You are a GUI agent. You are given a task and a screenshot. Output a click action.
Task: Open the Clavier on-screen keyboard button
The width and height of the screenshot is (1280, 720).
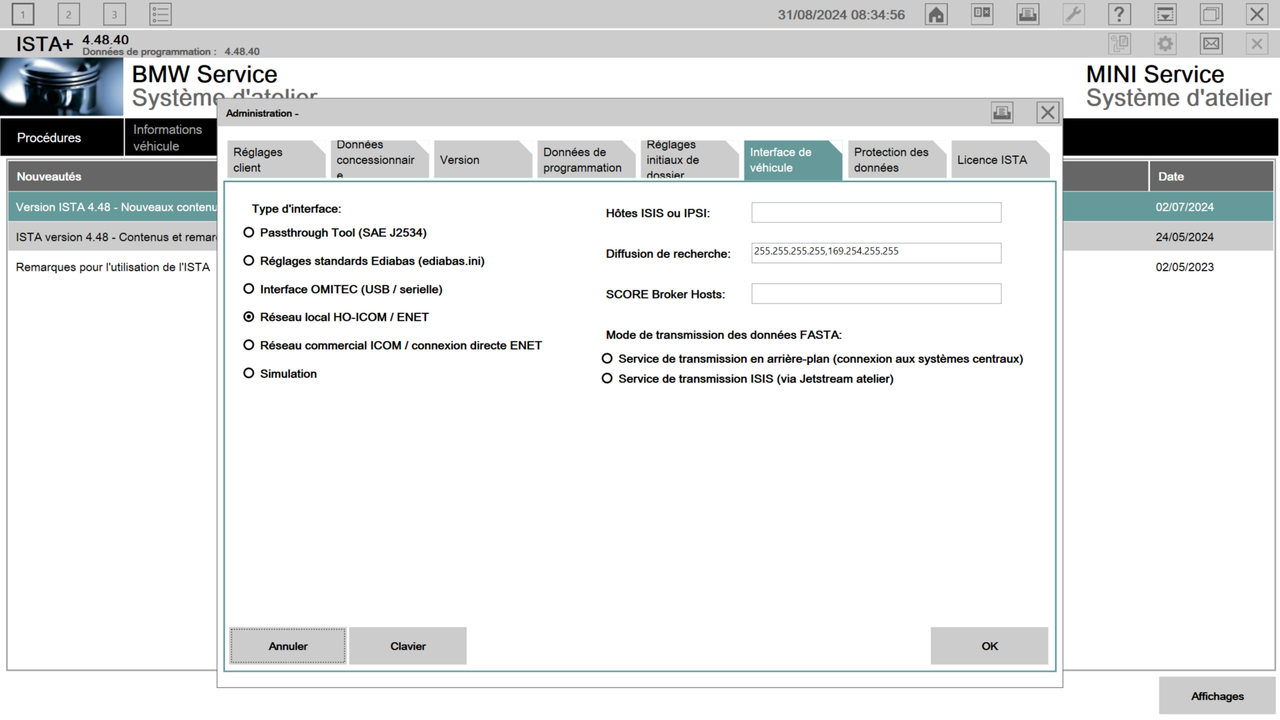(x=408, y=646)
